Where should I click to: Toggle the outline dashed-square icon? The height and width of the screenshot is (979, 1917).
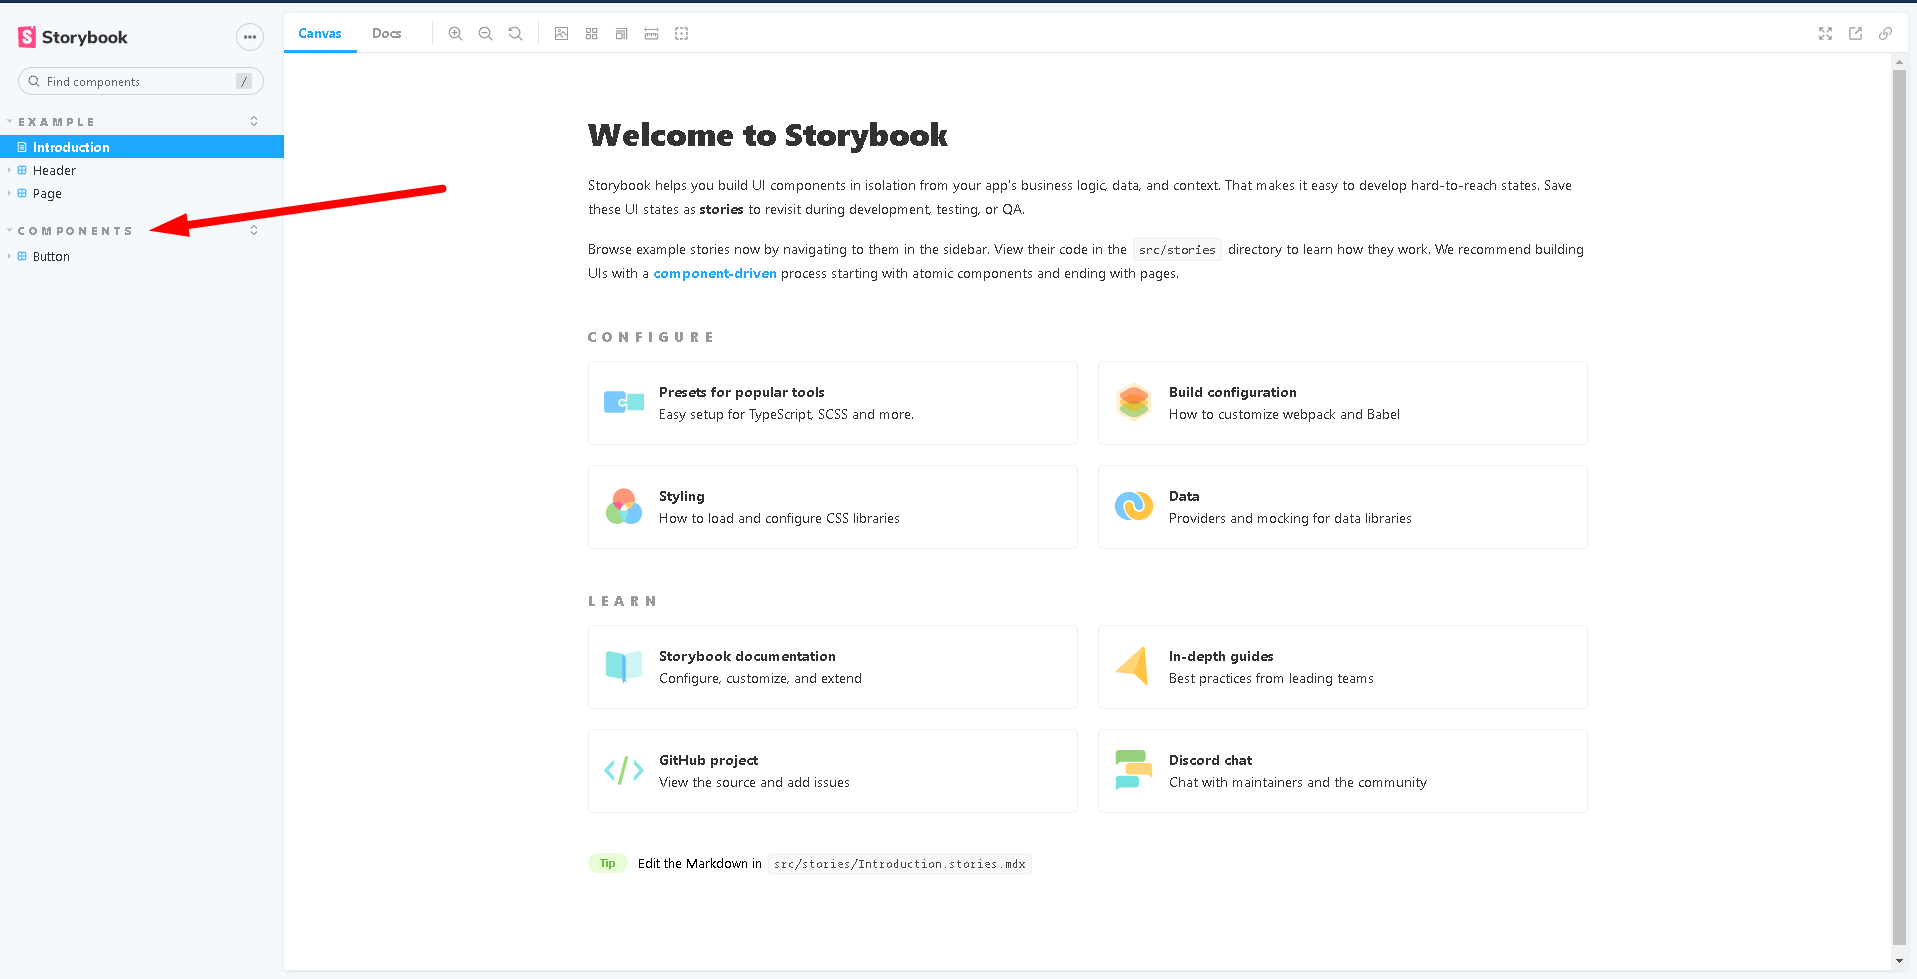click(681, 34)
